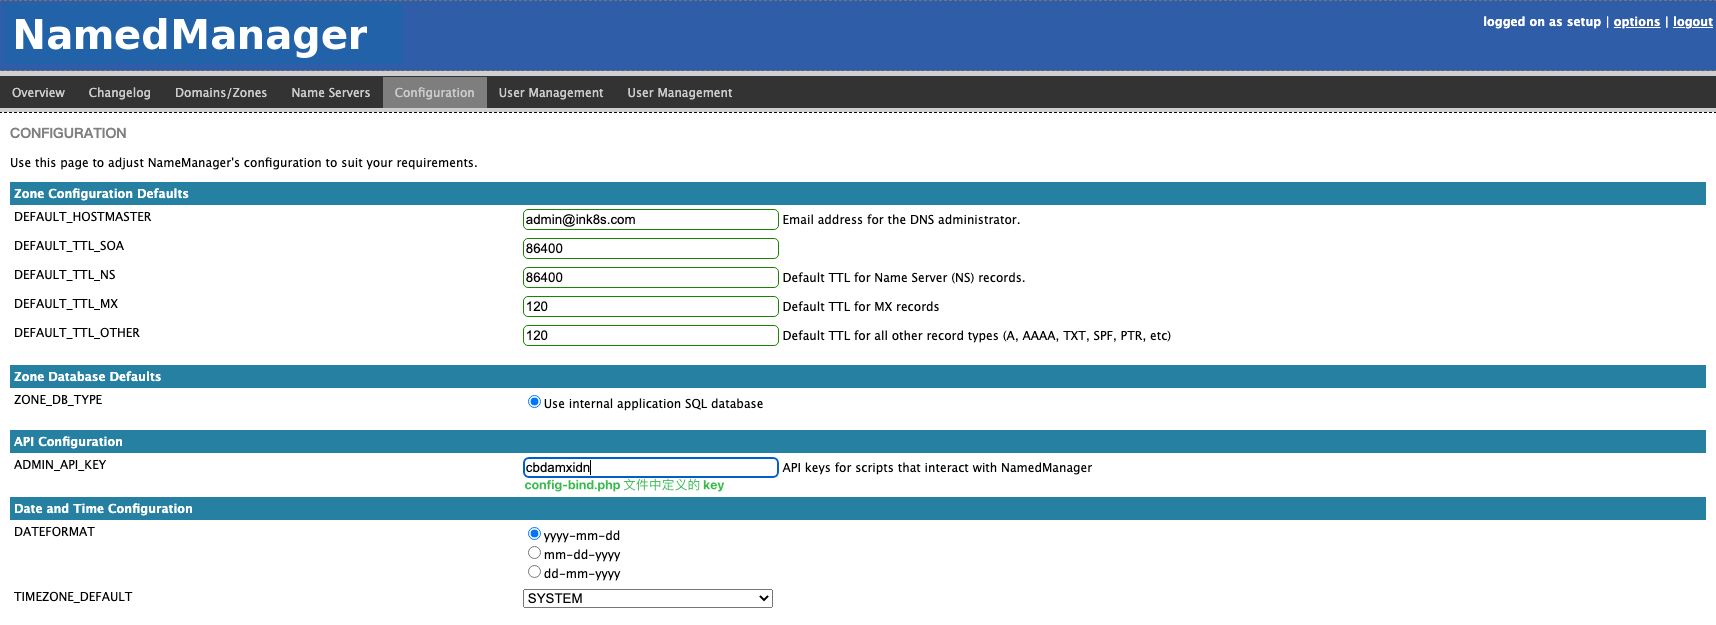Click the DEFAULT_TTL_OTHER label
The width and height of the screenshot is (1716, 625).
pyautogui.click(x=77, y=333)
